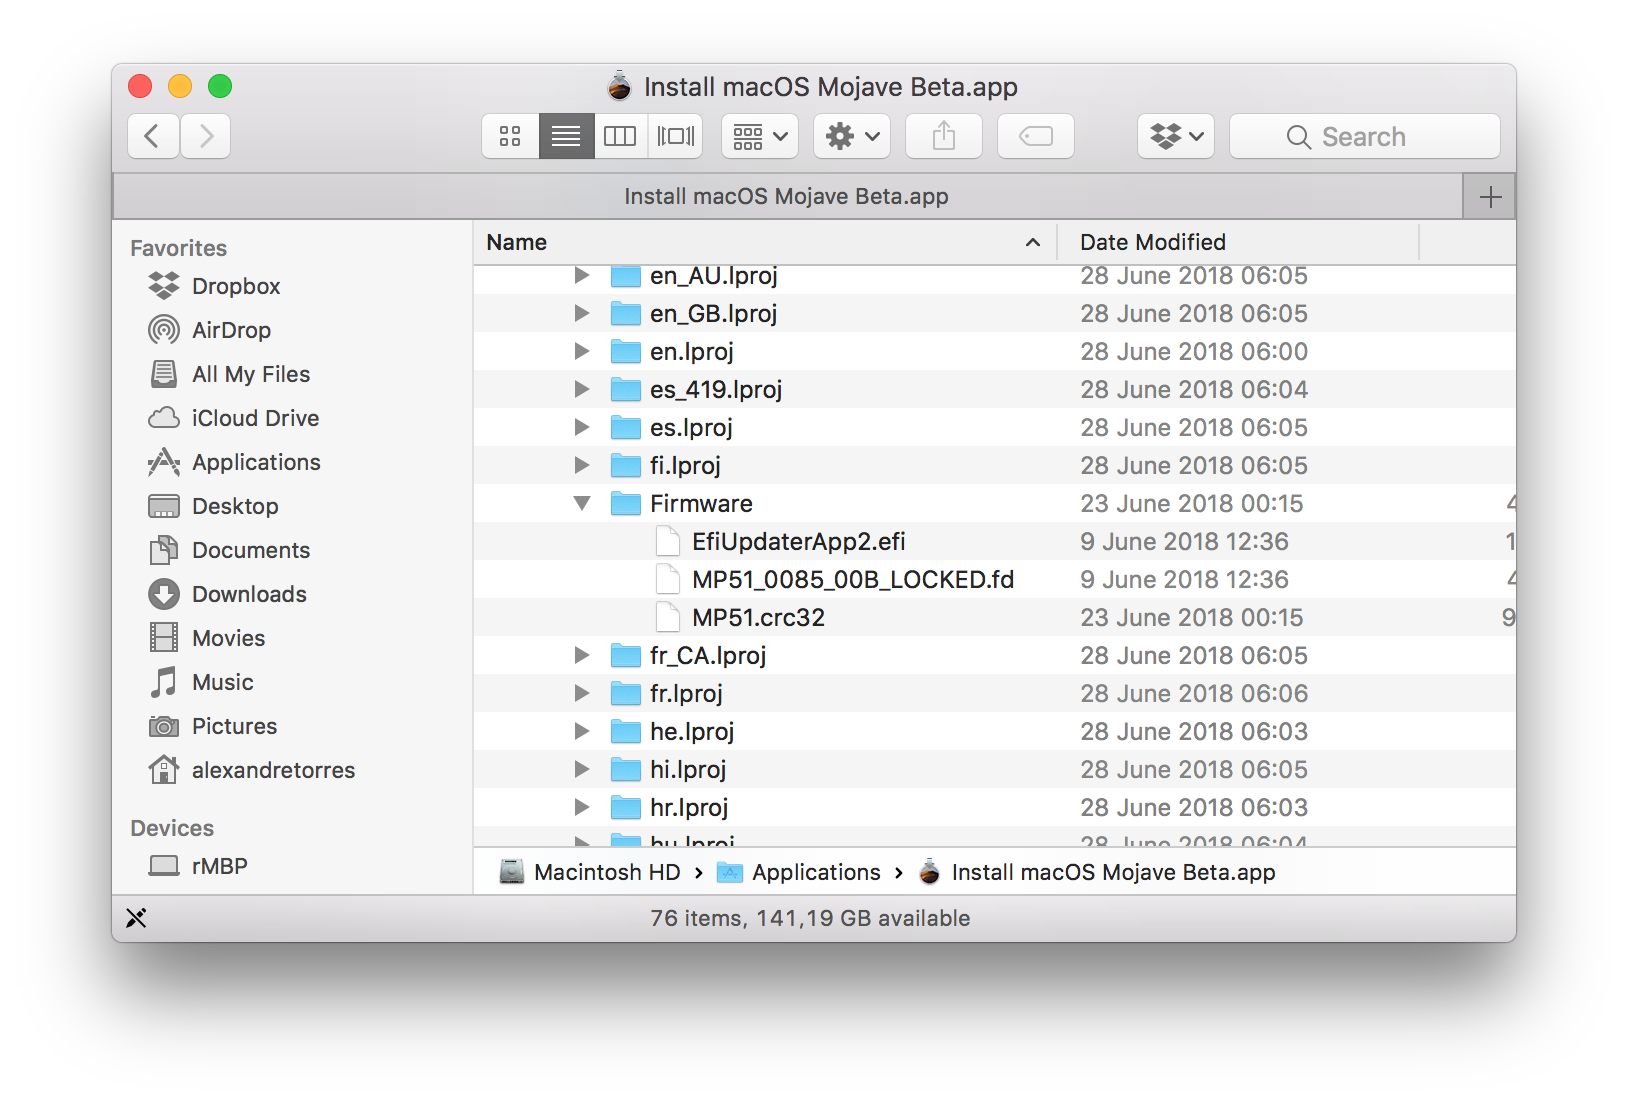Click Applications in the path bar
This screenshot has width=1628, height=1102.
pyautogui.click(x=799, y=872)
